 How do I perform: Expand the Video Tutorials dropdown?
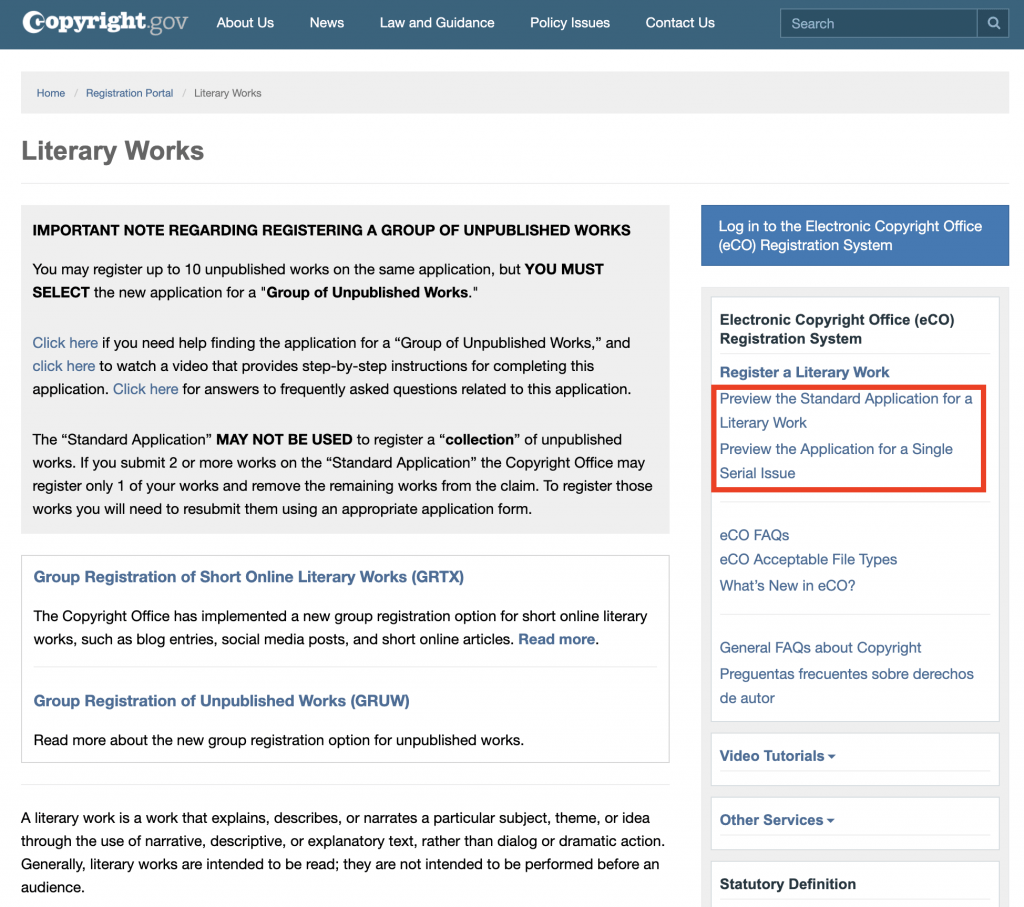point(777,756)
